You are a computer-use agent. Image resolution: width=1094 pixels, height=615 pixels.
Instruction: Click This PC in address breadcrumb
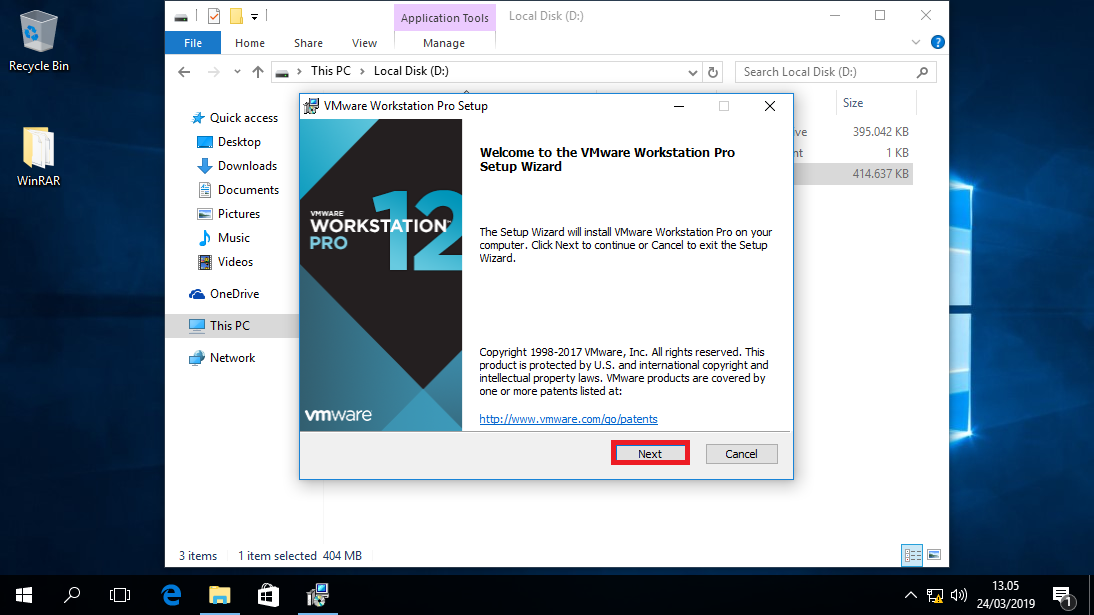(x=331, y=71)
